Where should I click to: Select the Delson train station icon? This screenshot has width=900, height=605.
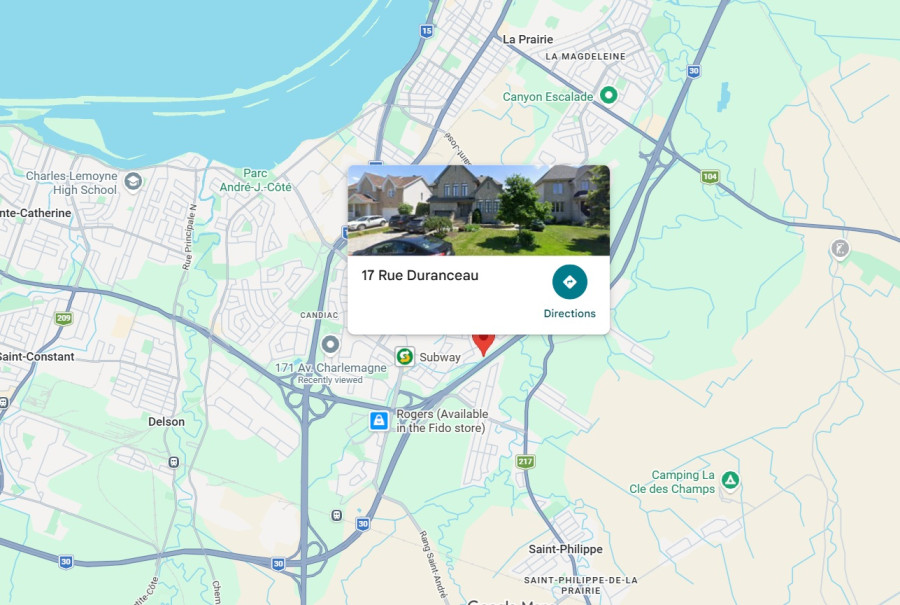173,462
